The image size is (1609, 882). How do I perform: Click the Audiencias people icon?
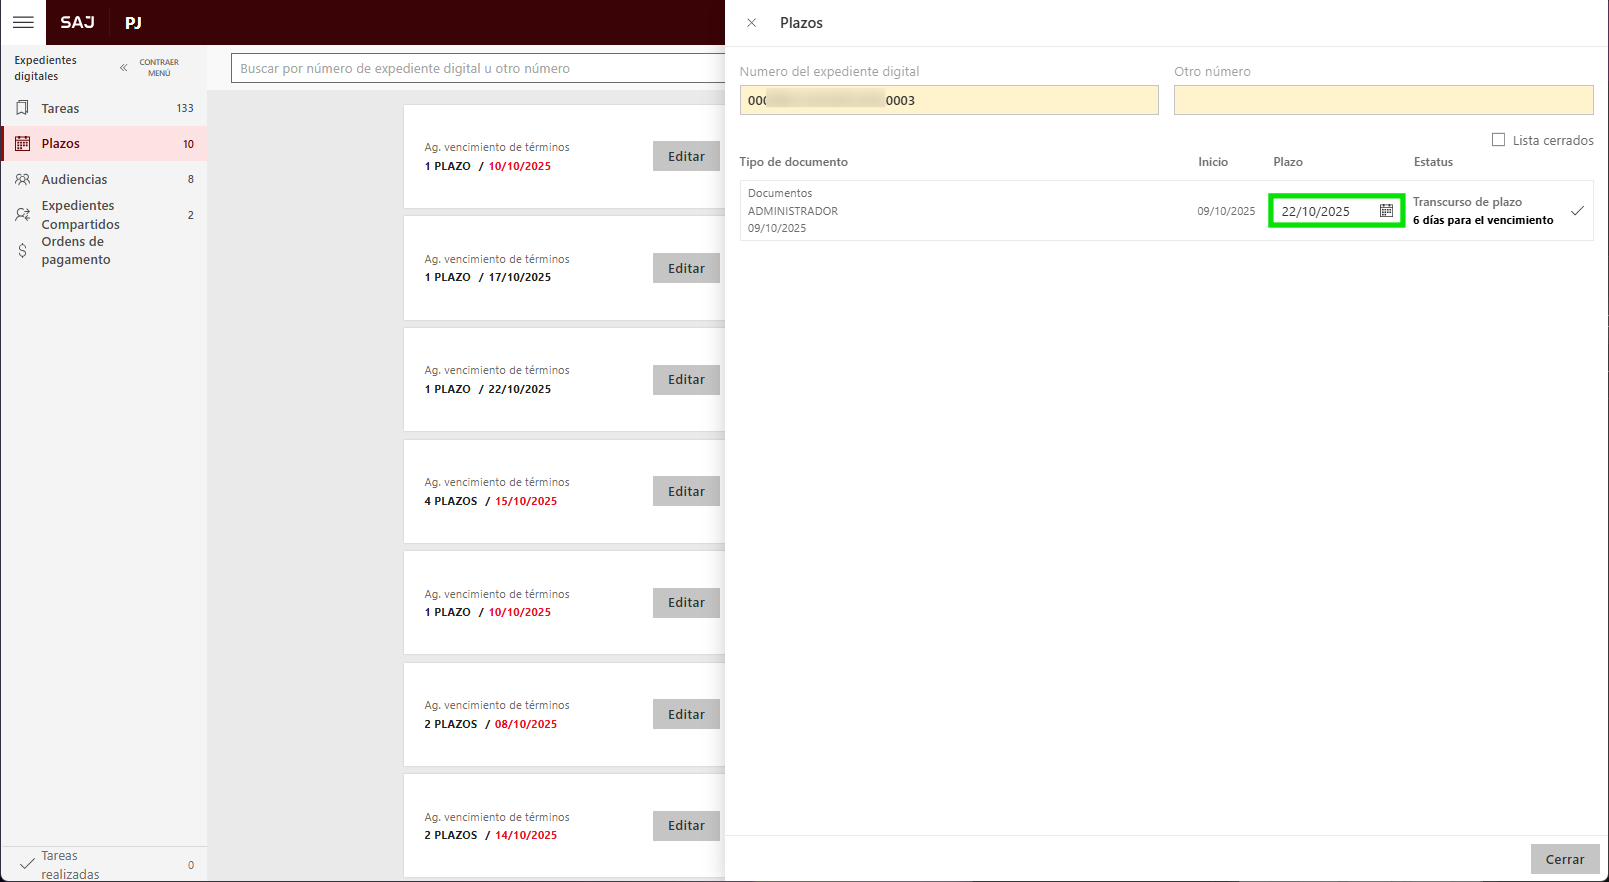(22, 180)
